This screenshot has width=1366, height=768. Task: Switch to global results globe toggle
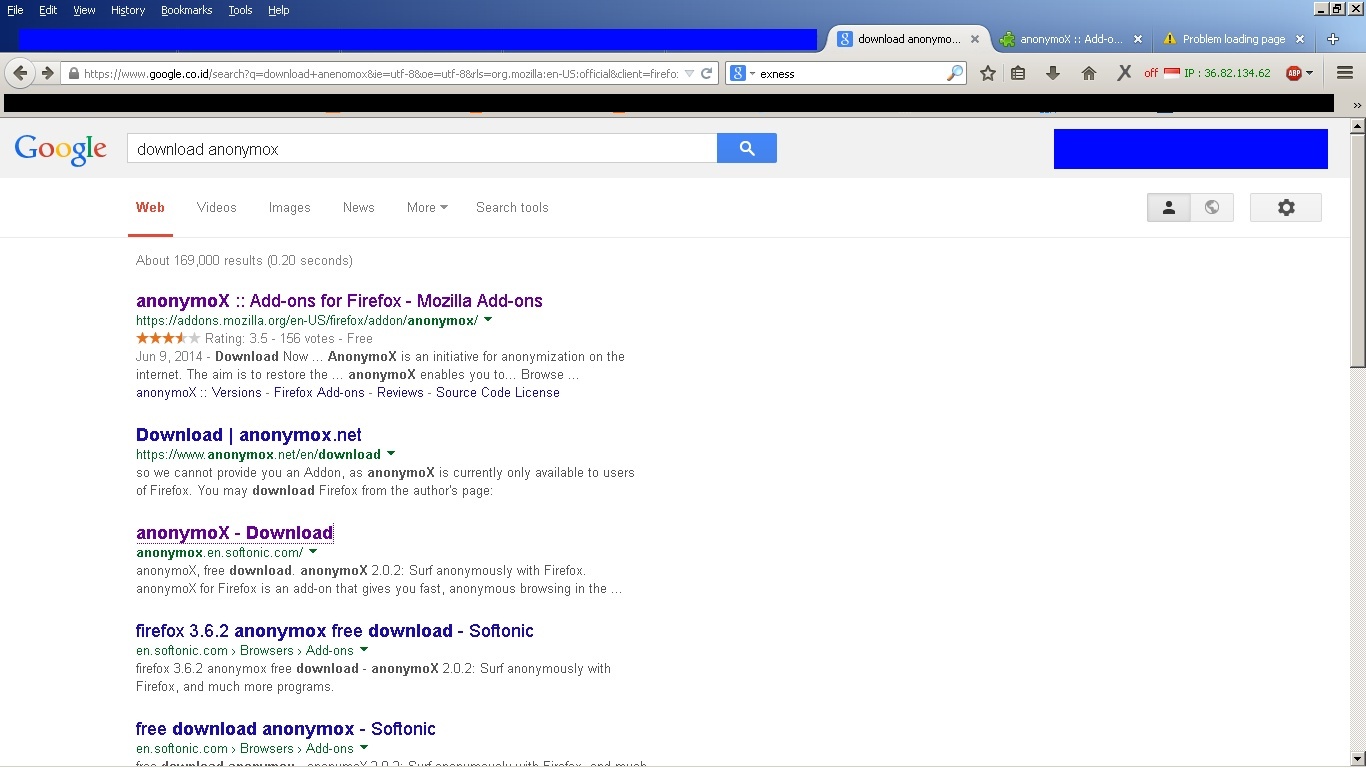click(1211, 207)
